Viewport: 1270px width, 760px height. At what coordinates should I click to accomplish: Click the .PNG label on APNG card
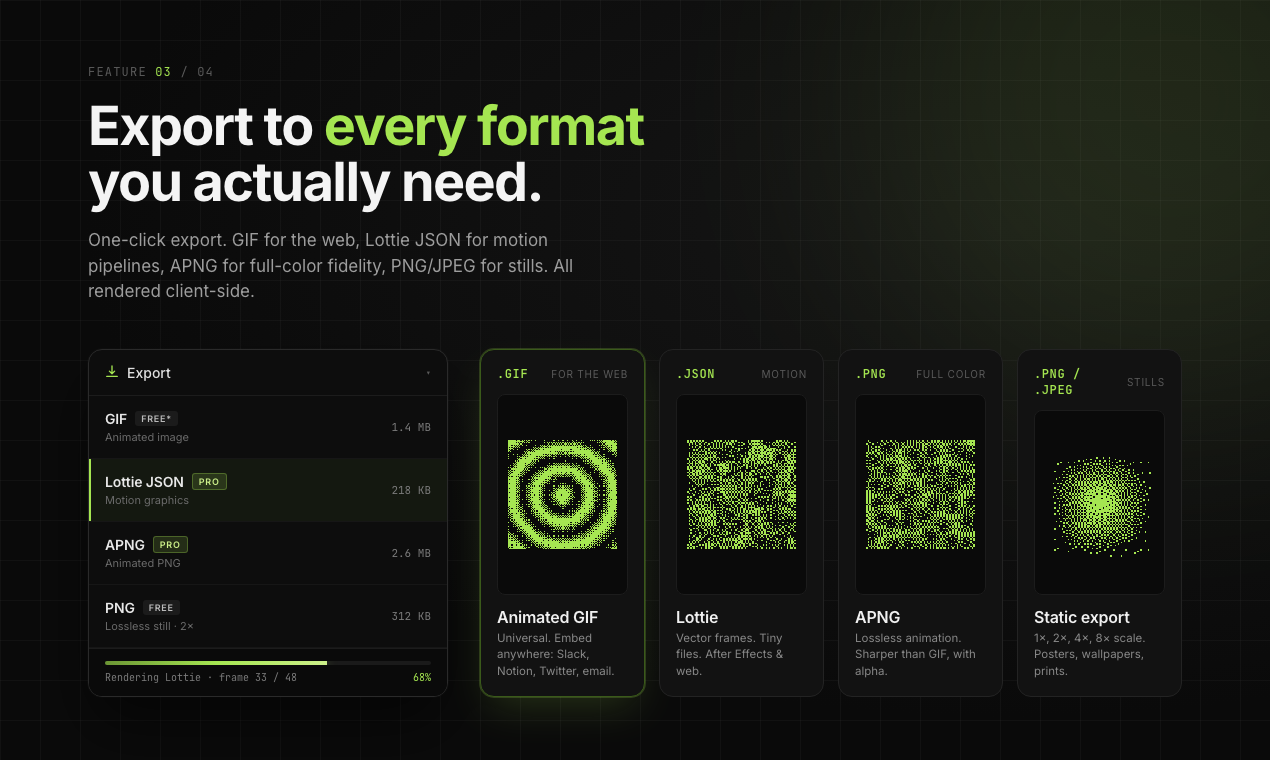point(871,374)
